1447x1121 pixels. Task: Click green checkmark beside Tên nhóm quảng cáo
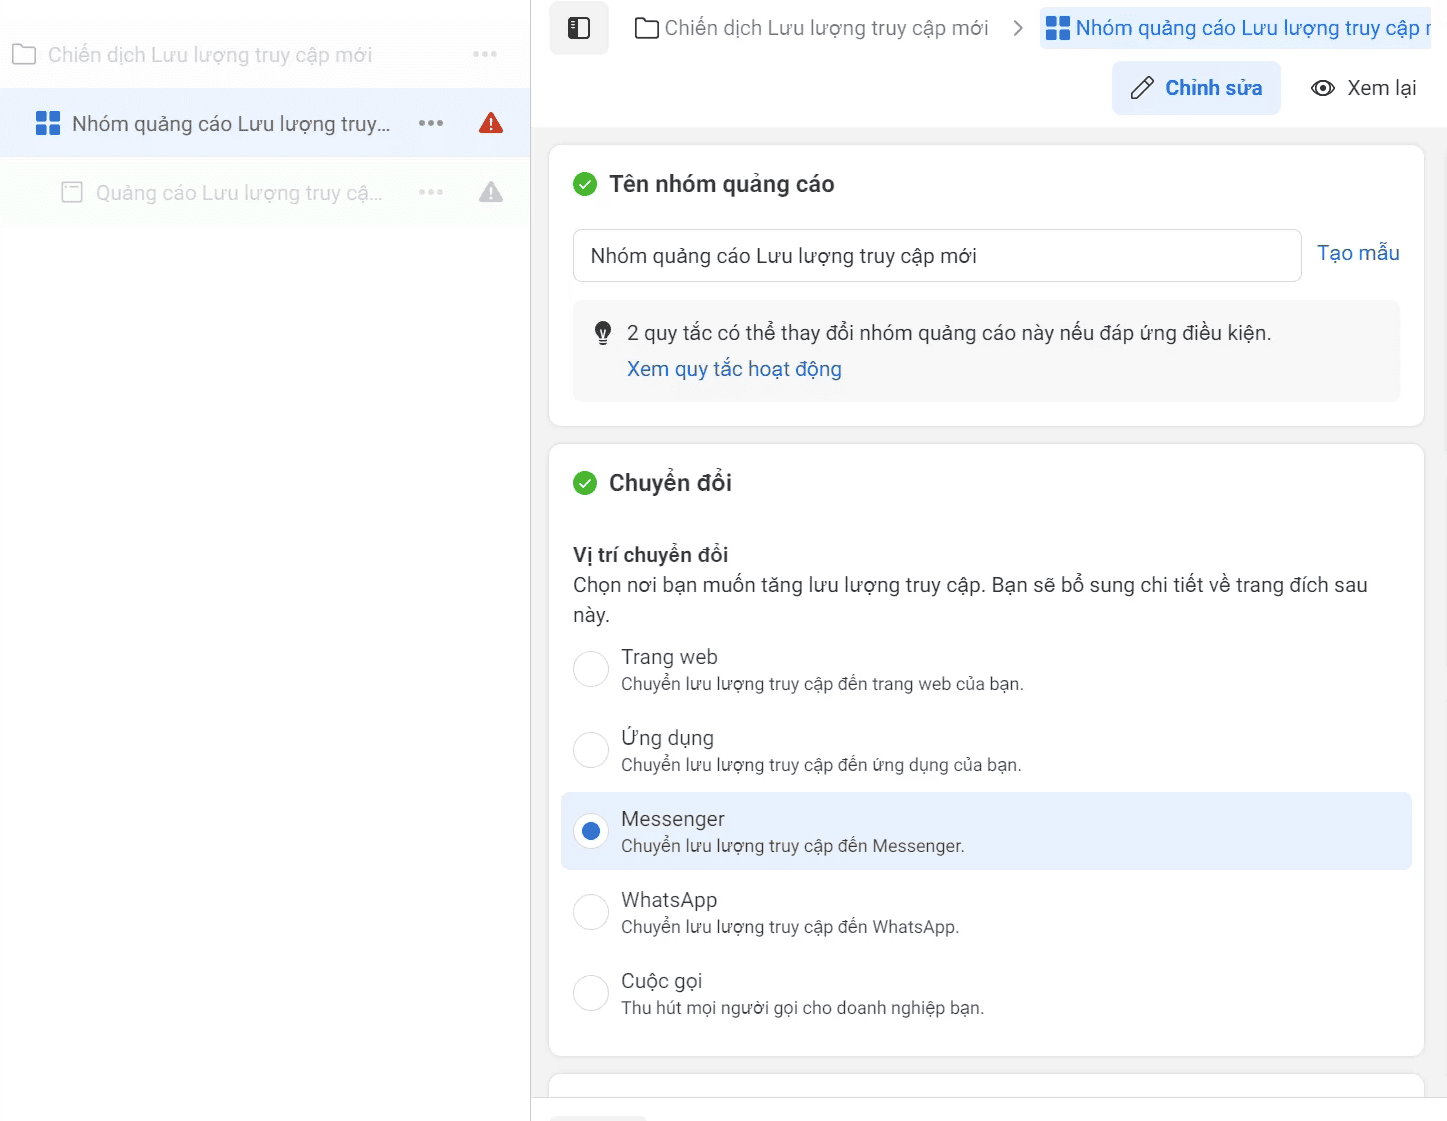coord(585,184)
